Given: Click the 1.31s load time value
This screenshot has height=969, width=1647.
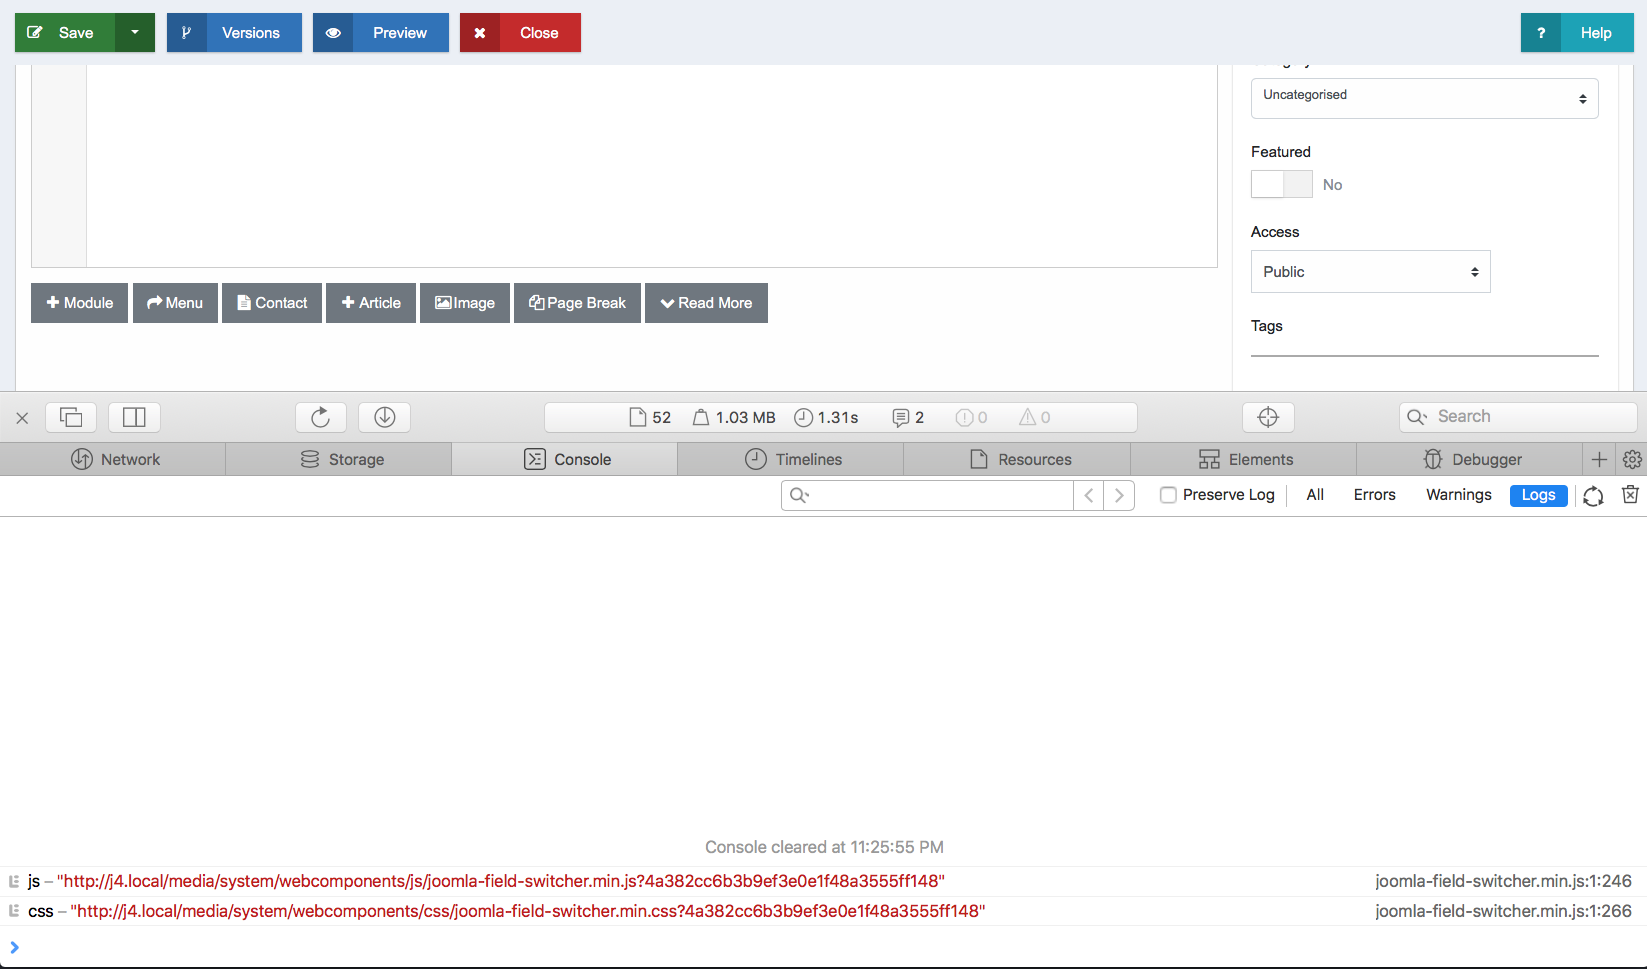Looking at the screenshot, I should click(x=838, y=417).
